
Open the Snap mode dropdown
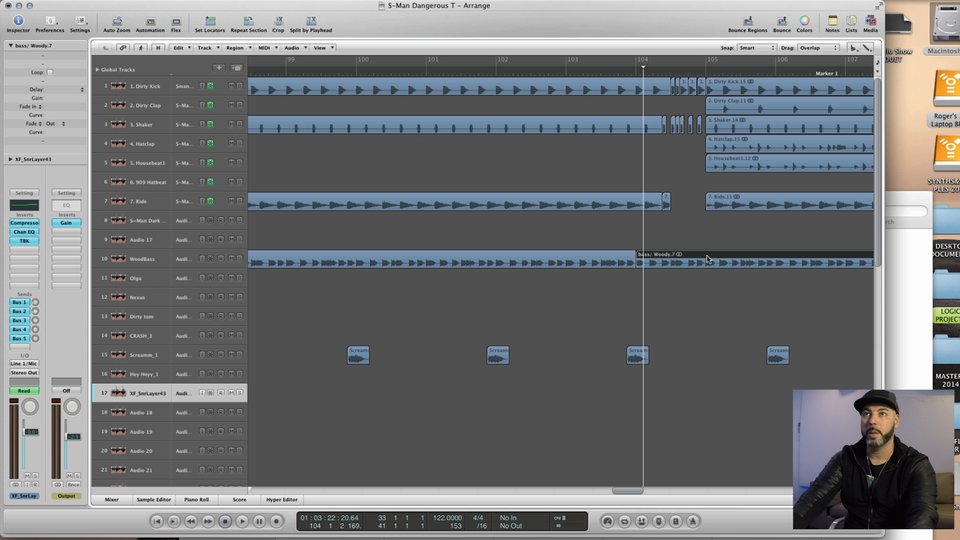(x=757, y=47)
